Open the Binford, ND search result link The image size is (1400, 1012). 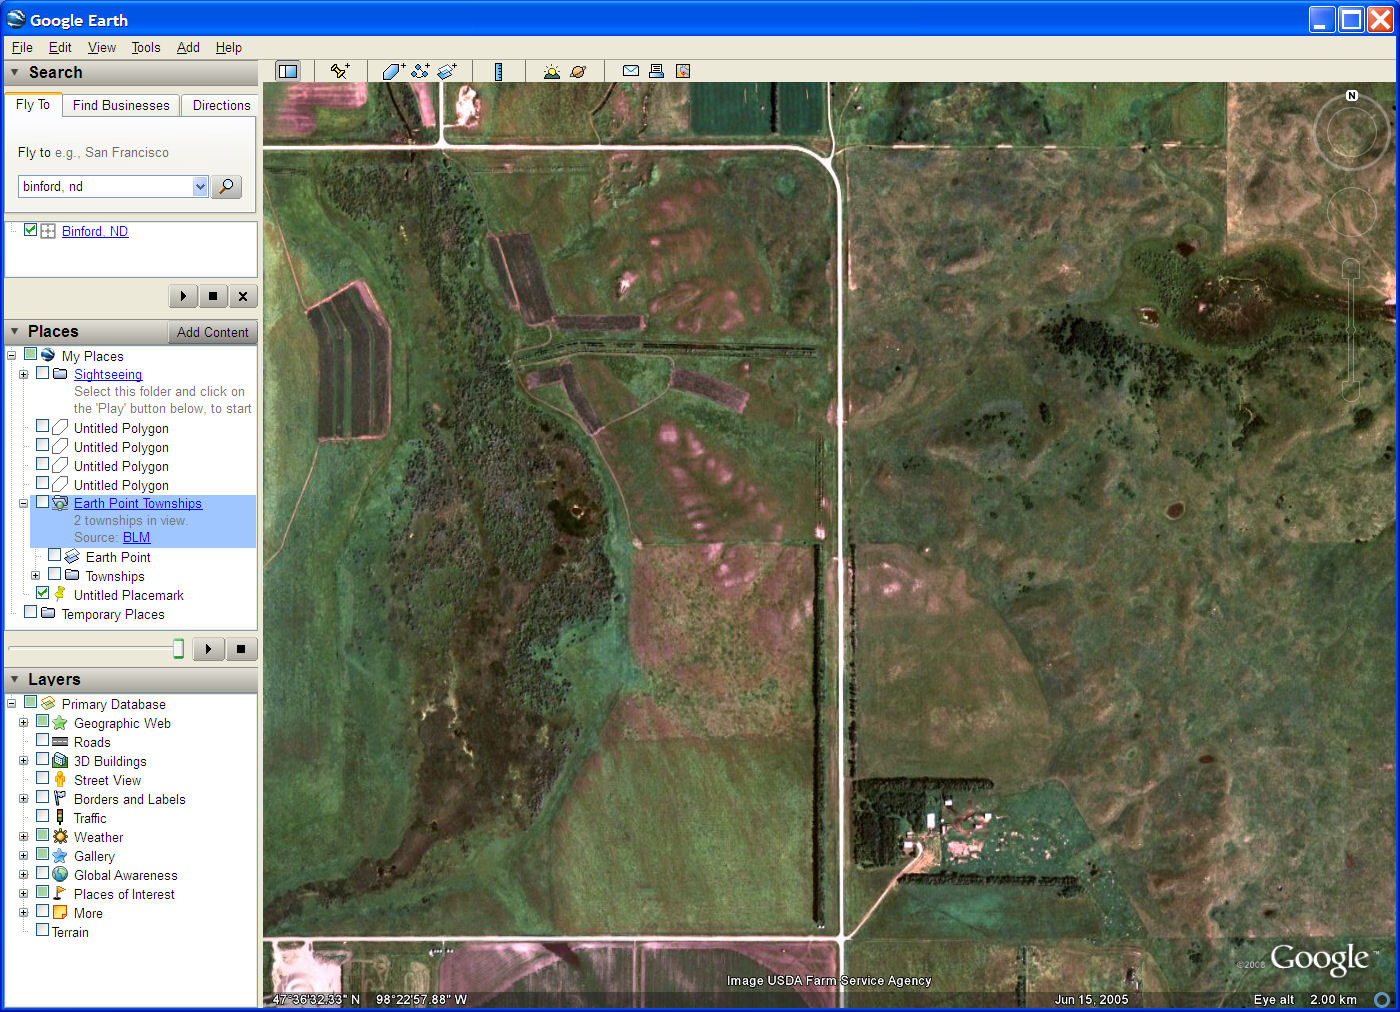(95, 231)
